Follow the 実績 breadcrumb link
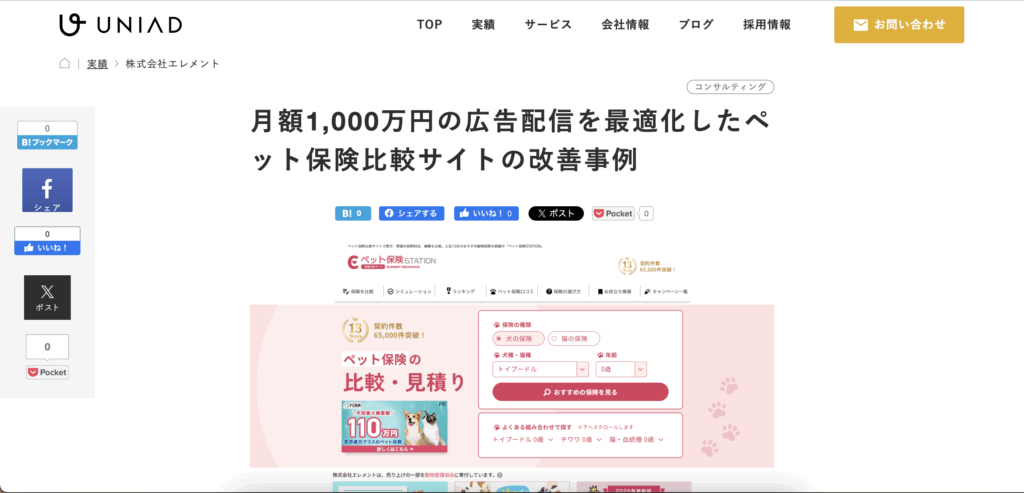The height and width of the screenshot is (493, 1024). [97, 63]
